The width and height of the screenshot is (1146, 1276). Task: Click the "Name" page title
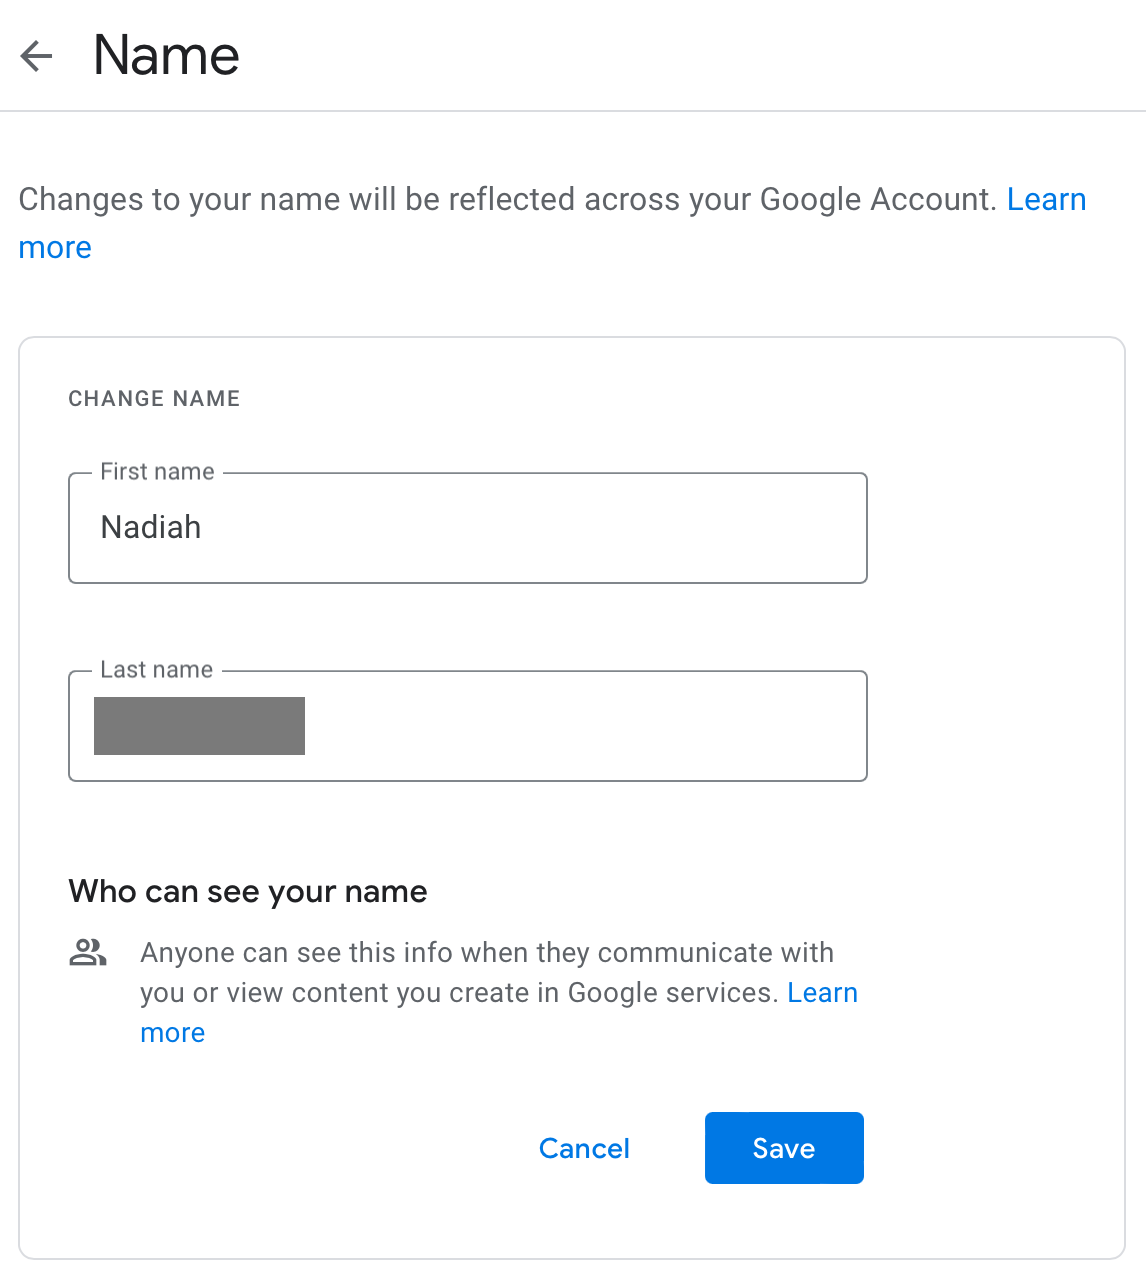[166, 56]
